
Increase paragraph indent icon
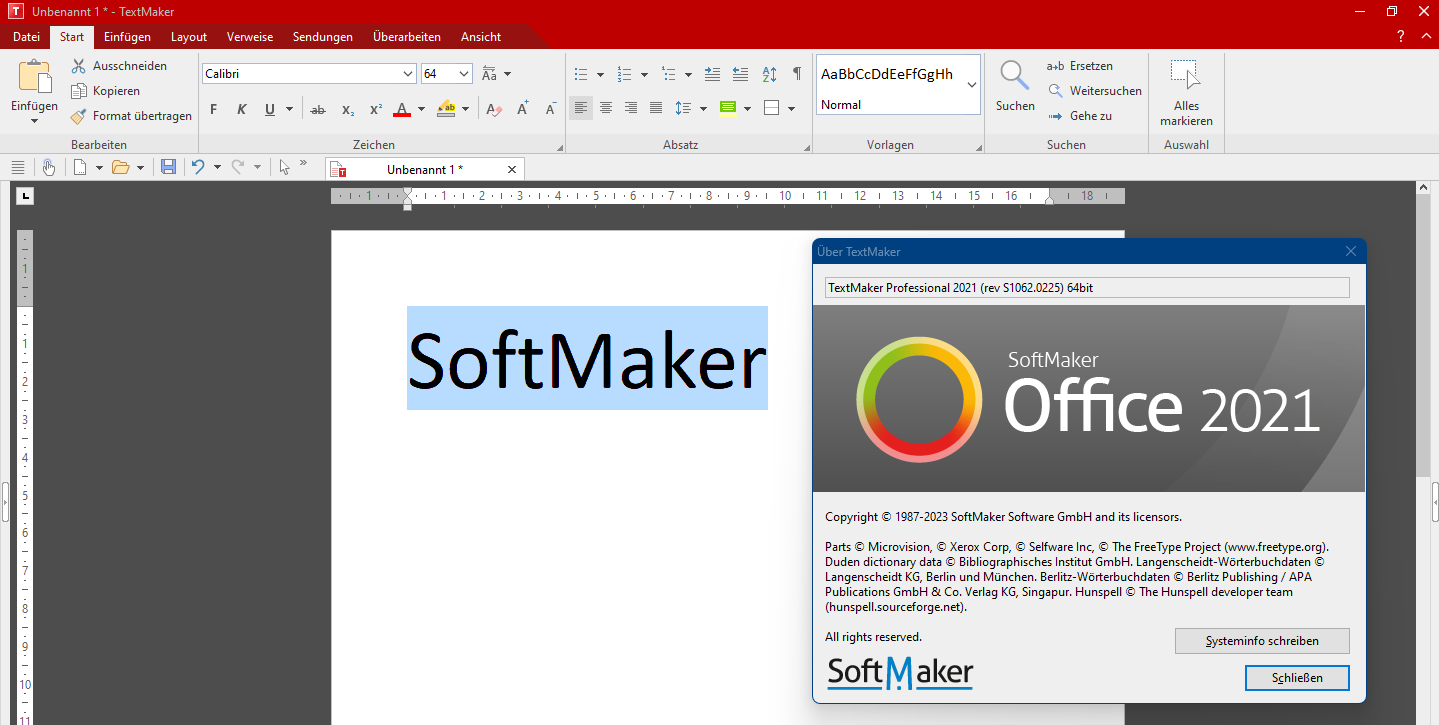(x=712, y=74)
